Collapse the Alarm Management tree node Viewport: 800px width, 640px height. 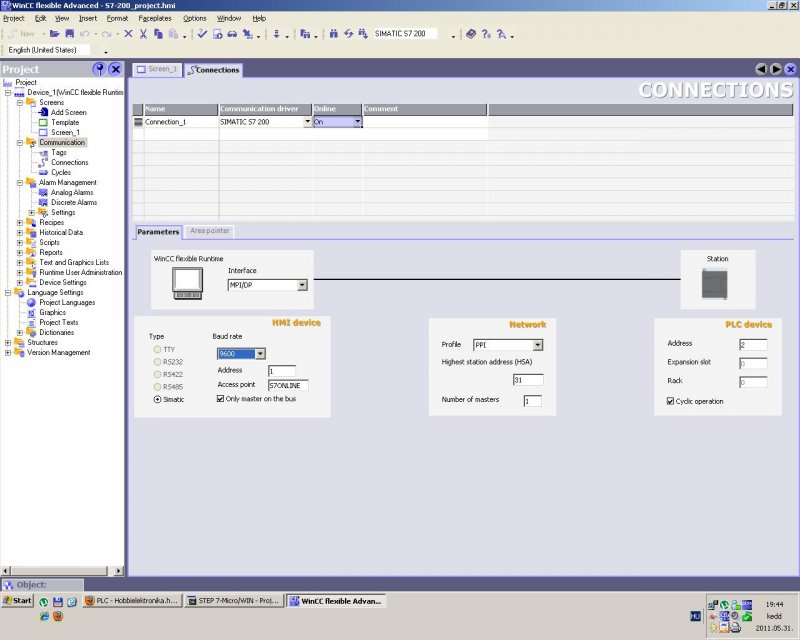pyautogui.click(x=20, y=183)
